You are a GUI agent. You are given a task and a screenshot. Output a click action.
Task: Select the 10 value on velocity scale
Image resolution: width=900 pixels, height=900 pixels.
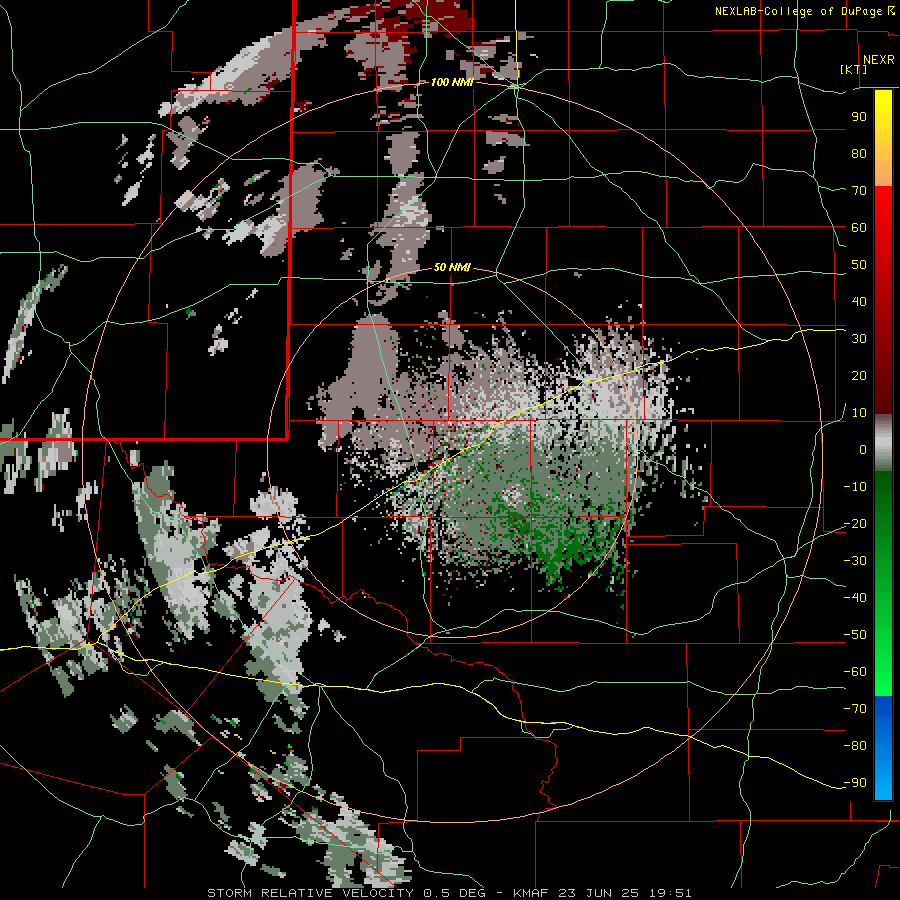click(859, 413)
